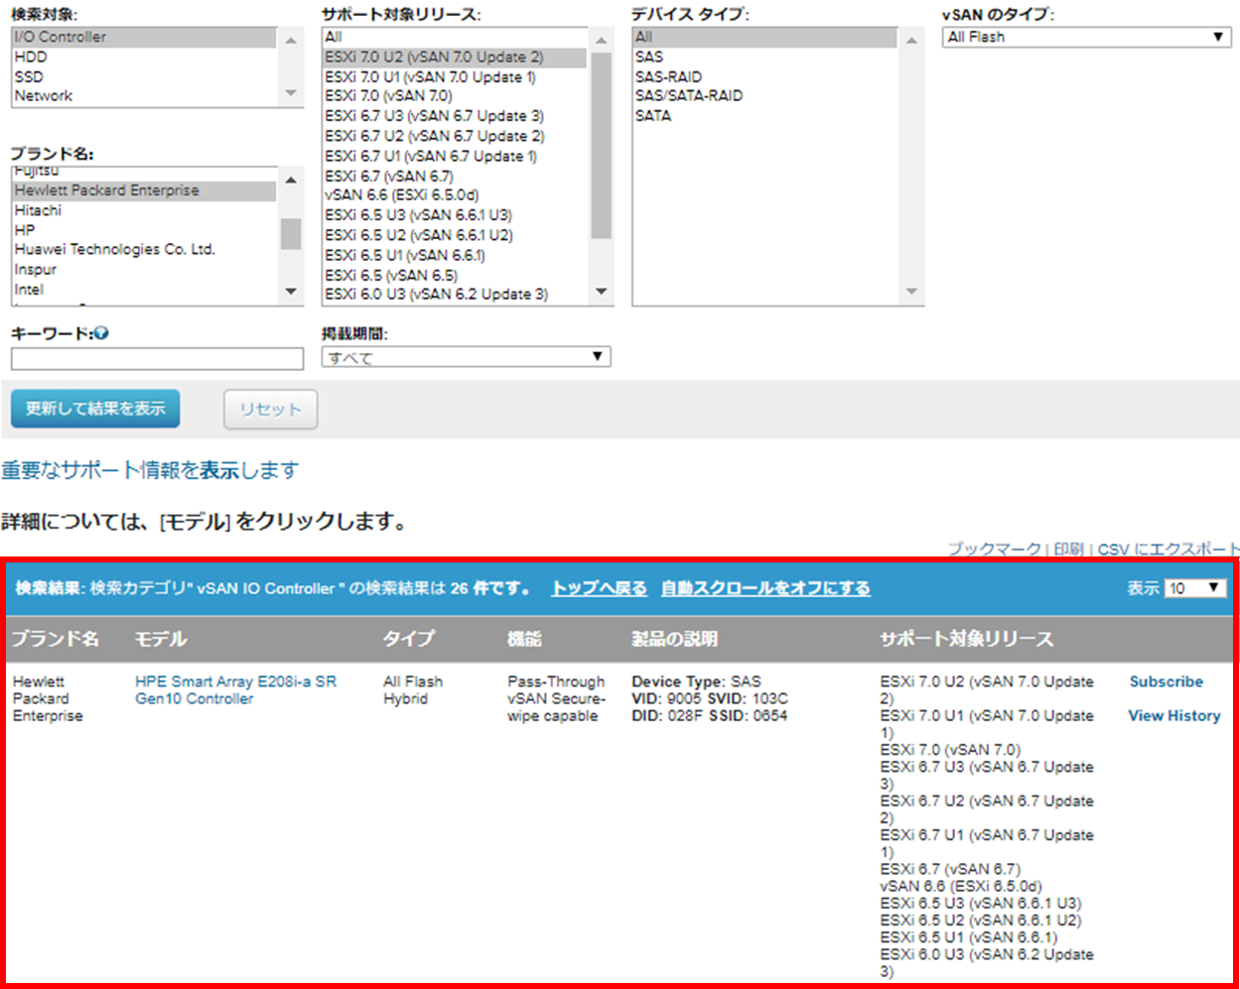Click the 印刷 link

tap(1069, 549)
